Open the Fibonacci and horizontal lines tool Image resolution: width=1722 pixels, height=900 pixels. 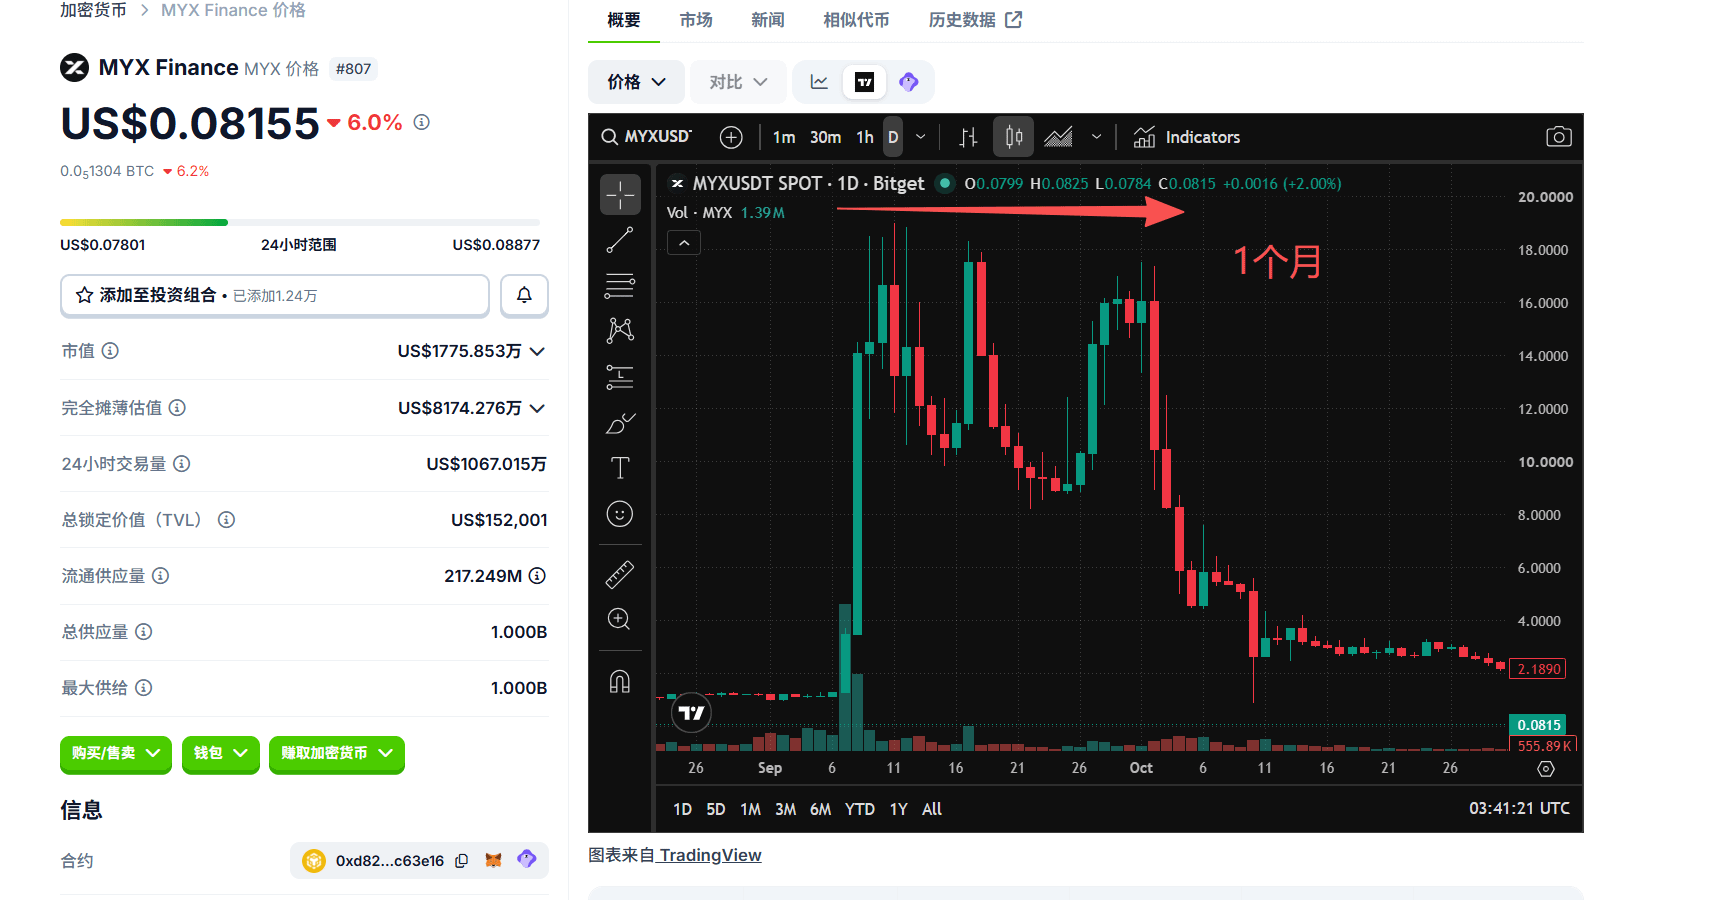[620, 286]
